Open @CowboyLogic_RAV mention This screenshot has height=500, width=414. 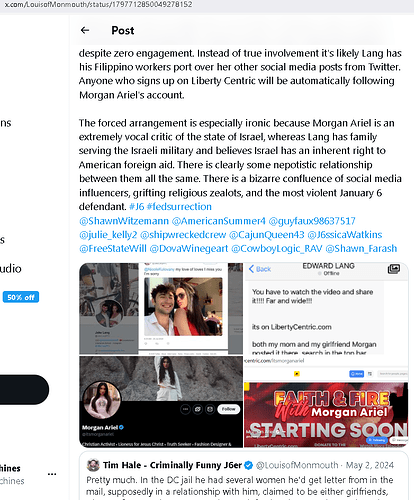(277, 249)
